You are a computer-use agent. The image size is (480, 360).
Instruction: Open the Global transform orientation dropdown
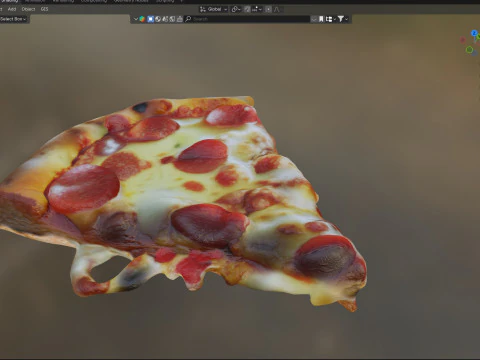213,9
